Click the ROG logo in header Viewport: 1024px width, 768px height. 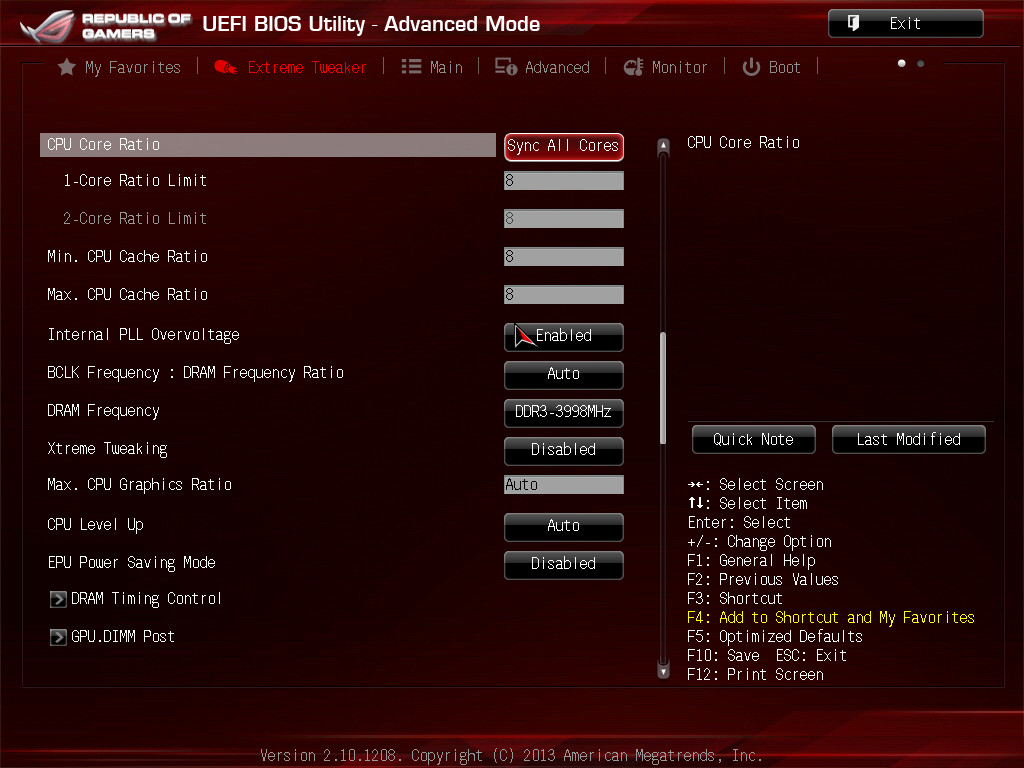46,27
